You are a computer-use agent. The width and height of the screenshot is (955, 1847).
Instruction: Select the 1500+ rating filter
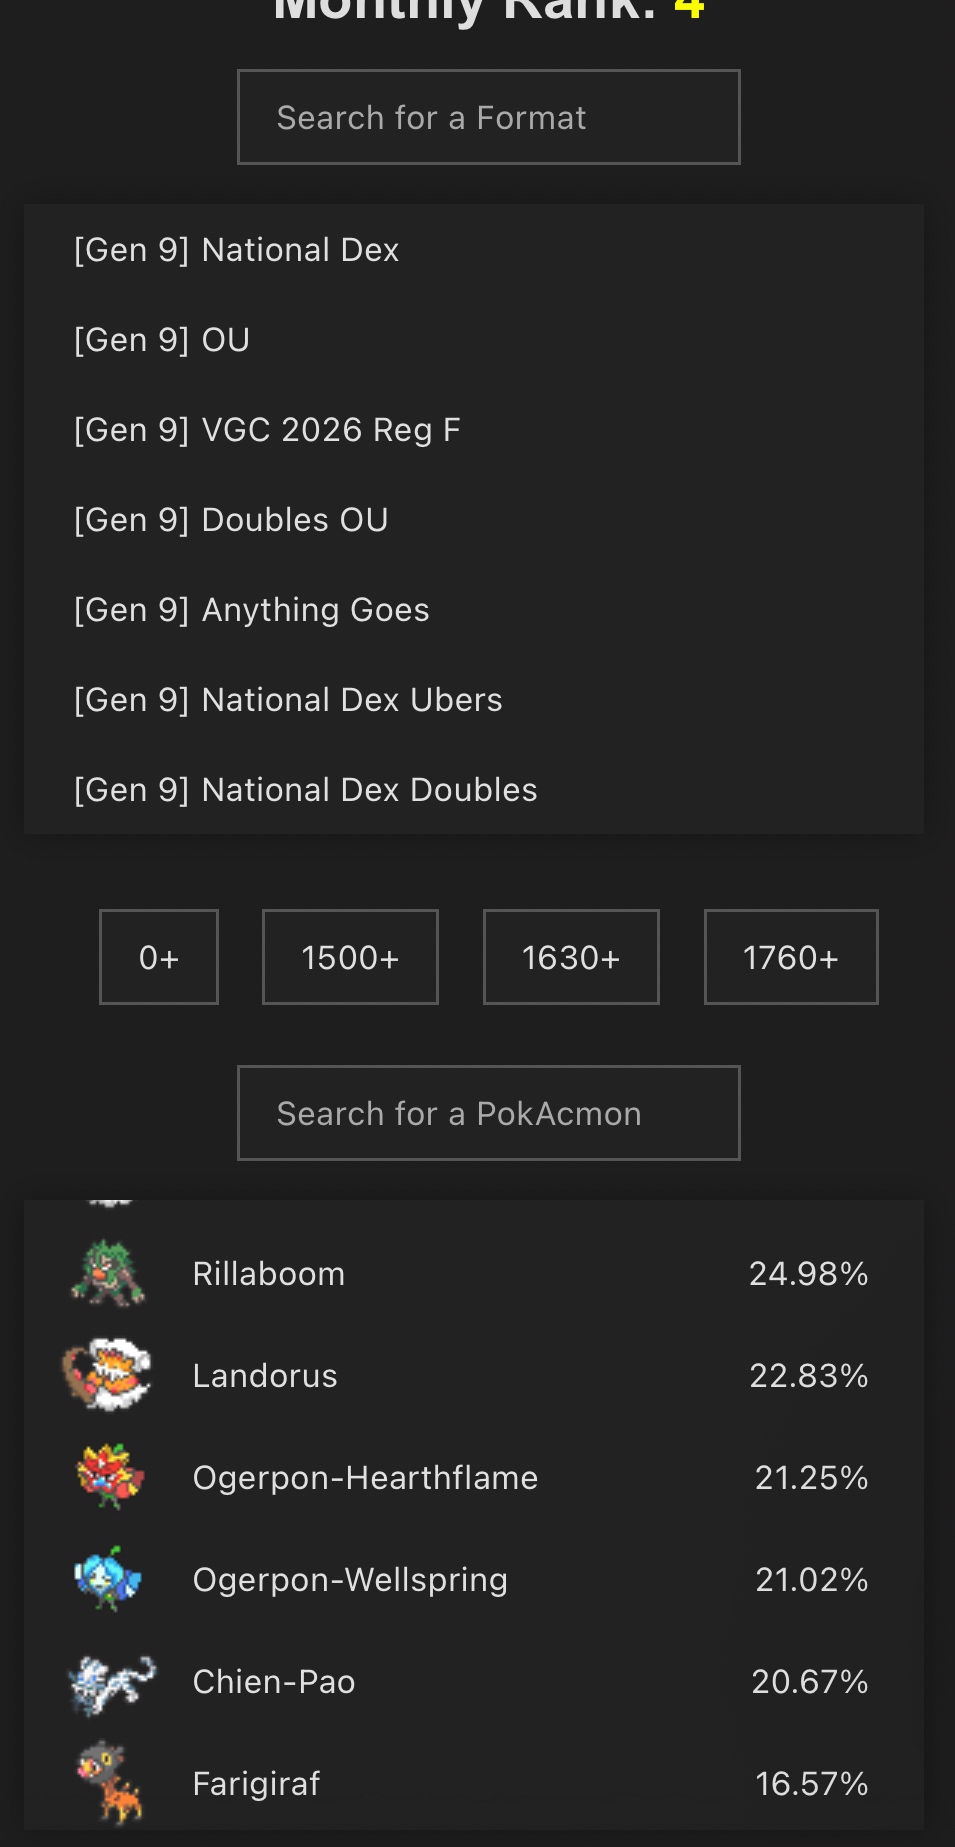coord(350,957)
